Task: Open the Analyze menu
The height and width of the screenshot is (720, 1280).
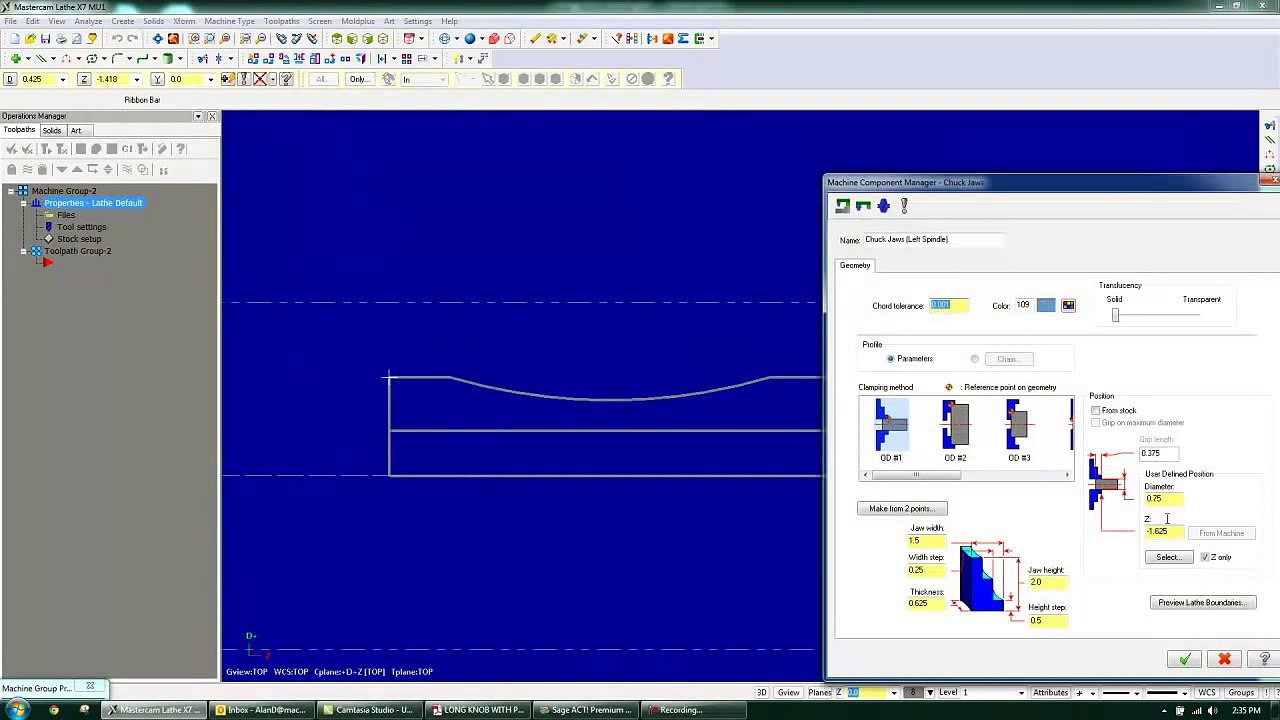Action: point(88,21)
